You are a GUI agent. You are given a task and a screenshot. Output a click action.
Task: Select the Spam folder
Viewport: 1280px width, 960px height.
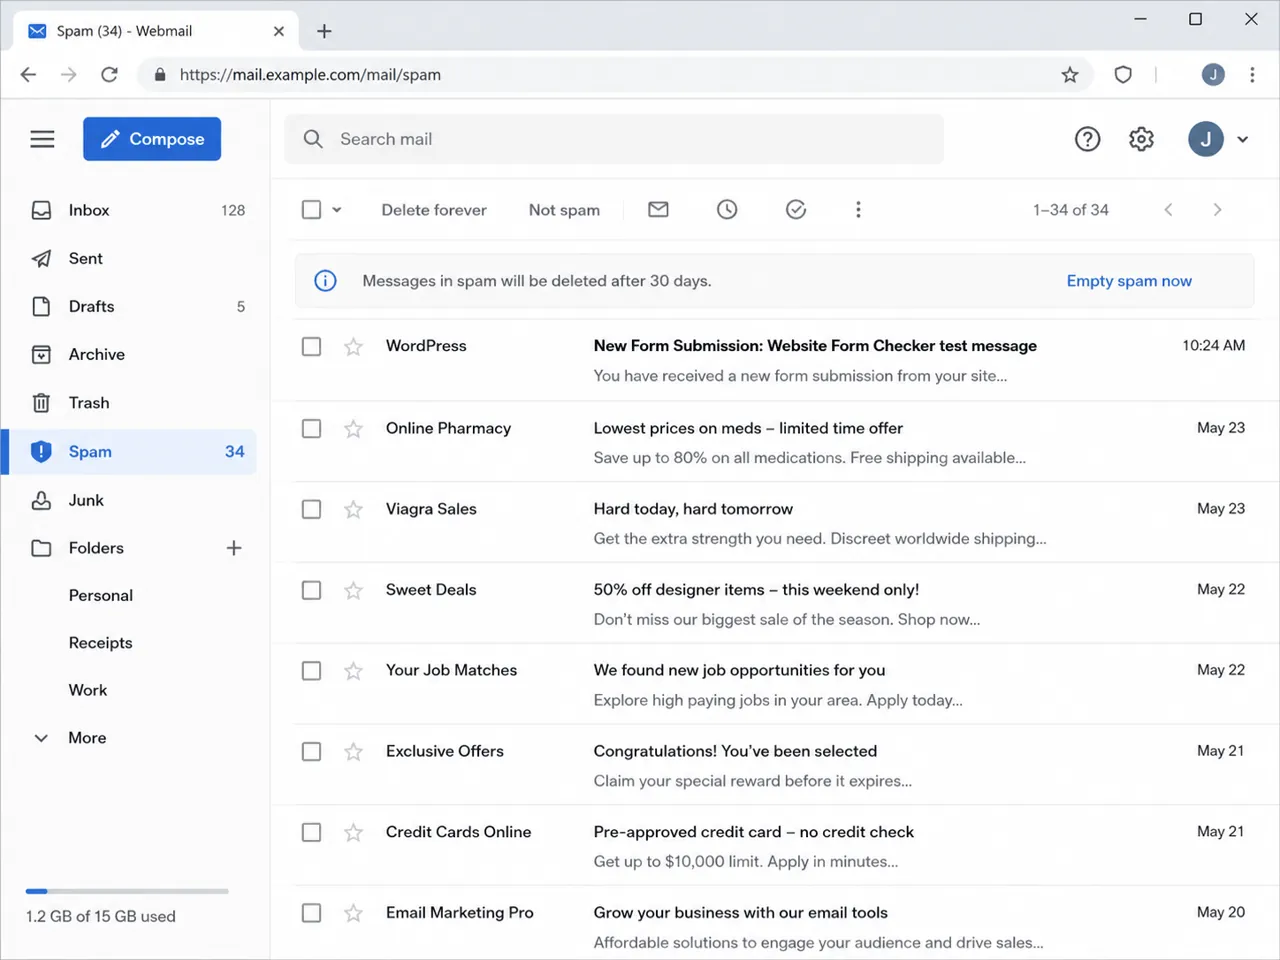point(128,451)
